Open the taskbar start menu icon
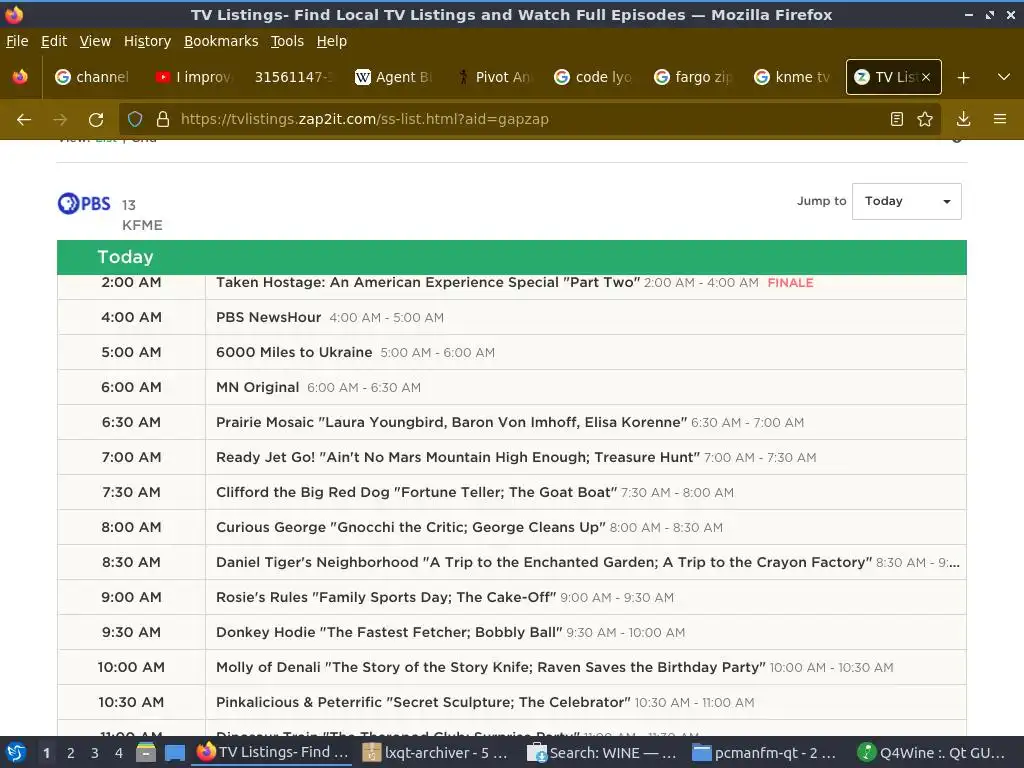 (16, 752)
